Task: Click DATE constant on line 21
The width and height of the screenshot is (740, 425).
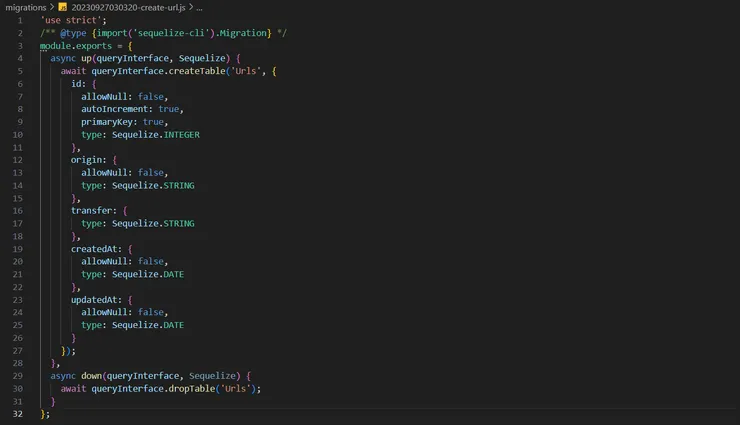Action: (174, 275)
